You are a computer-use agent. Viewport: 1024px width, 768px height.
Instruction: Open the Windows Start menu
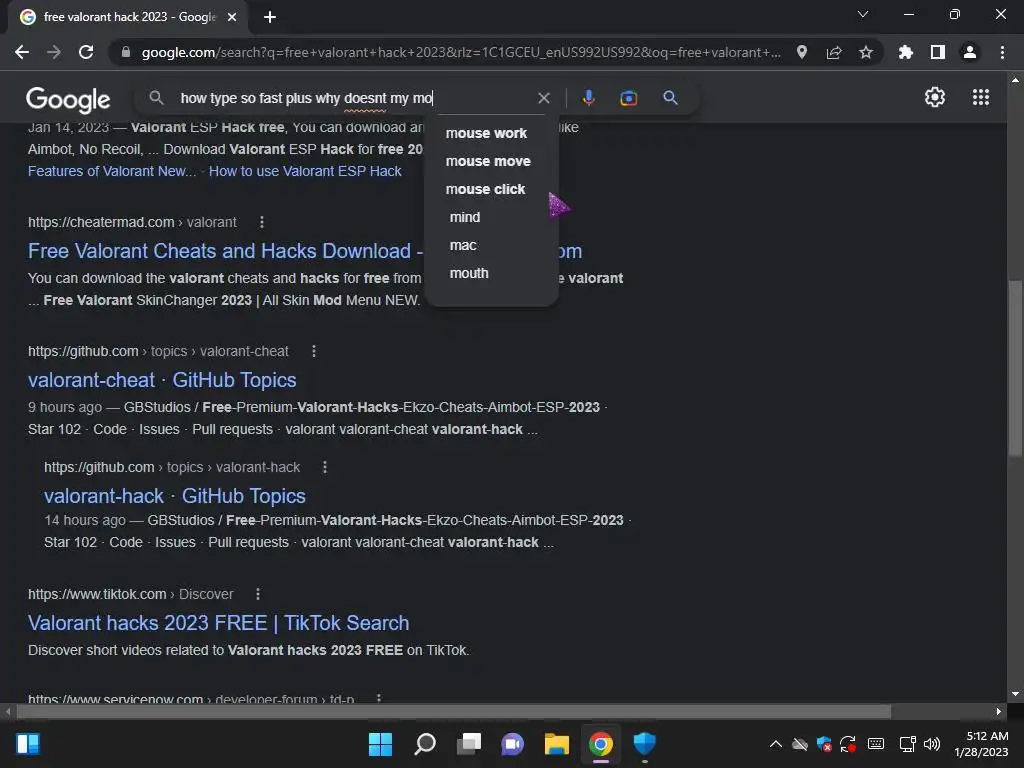[x=380, y=744]
